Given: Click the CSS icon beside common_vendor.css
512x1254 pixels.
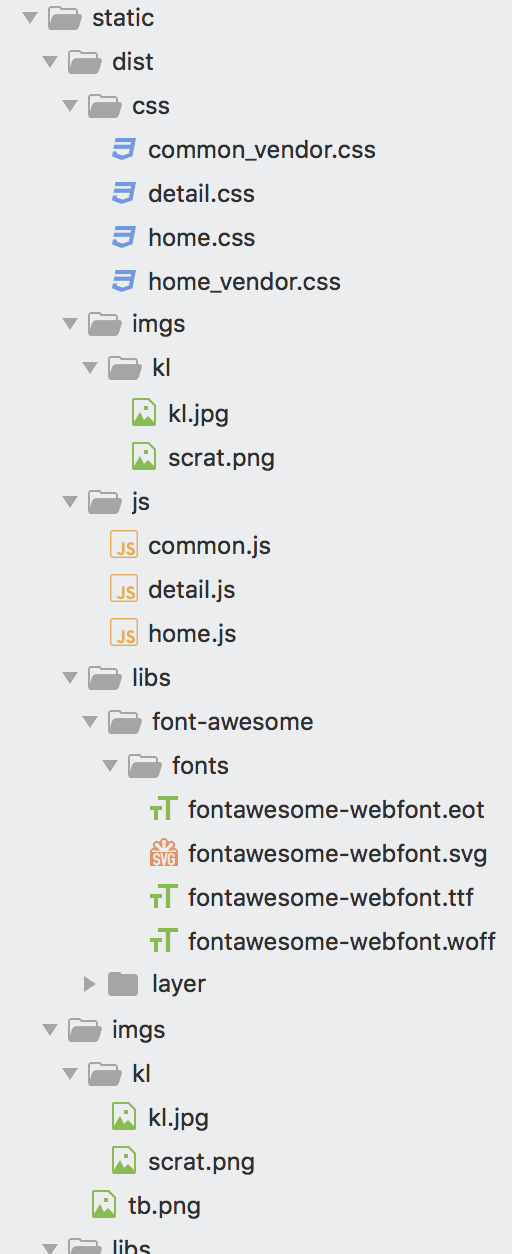Looking at the screenshot, I should coord(123,150).
